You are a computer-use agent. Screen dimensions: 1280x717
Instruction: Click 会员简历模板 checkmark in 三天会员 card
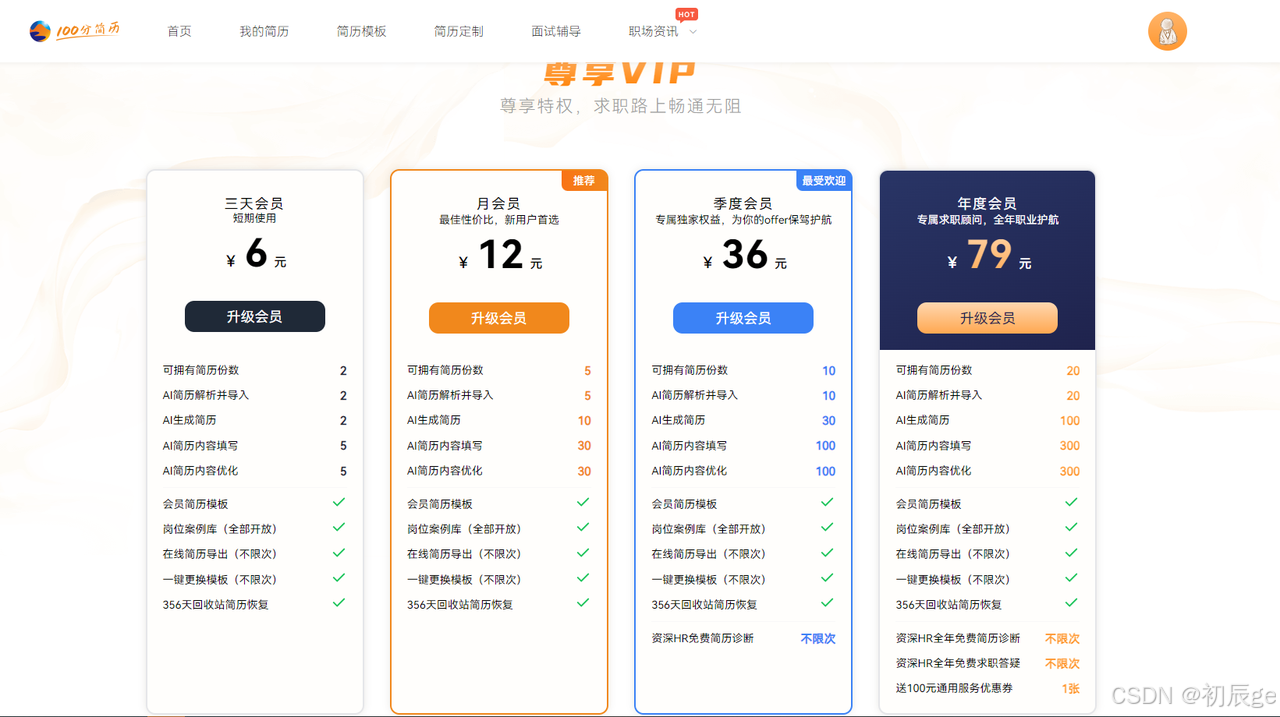coord(339,502)
